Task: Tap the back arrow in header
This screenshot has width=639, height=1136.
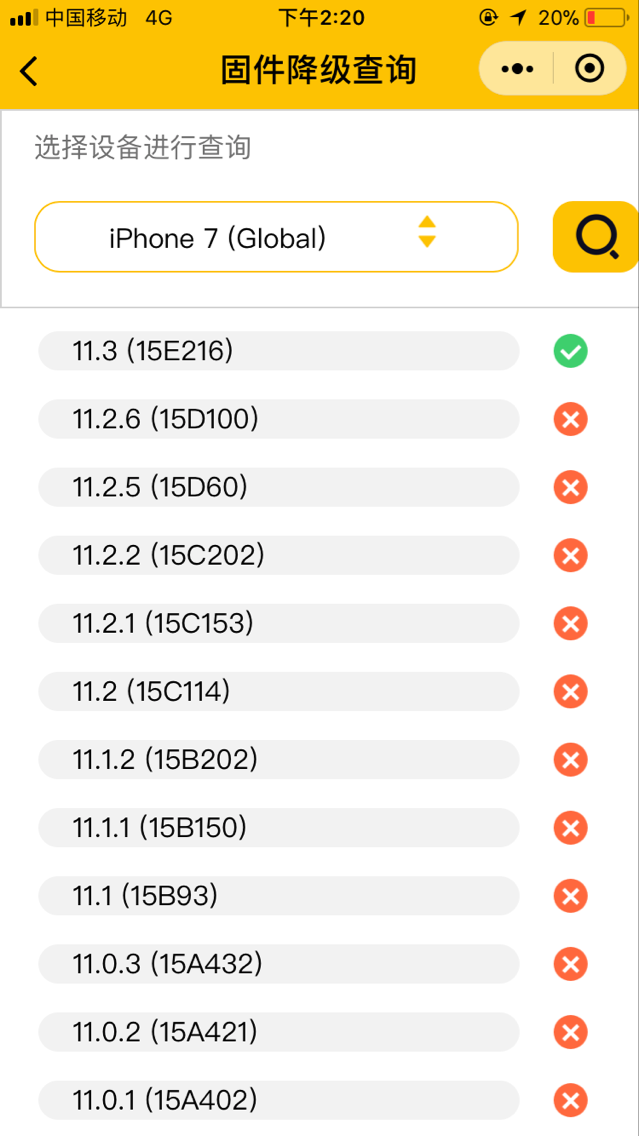Action: tap(29, 71)
